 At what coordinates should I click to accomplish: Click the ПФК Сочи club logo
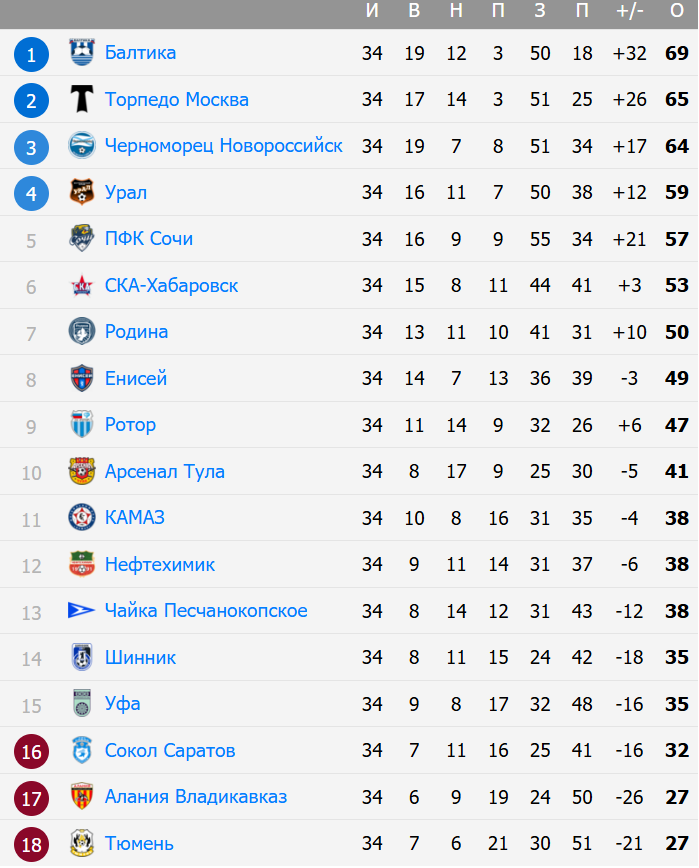coord(82,239)
